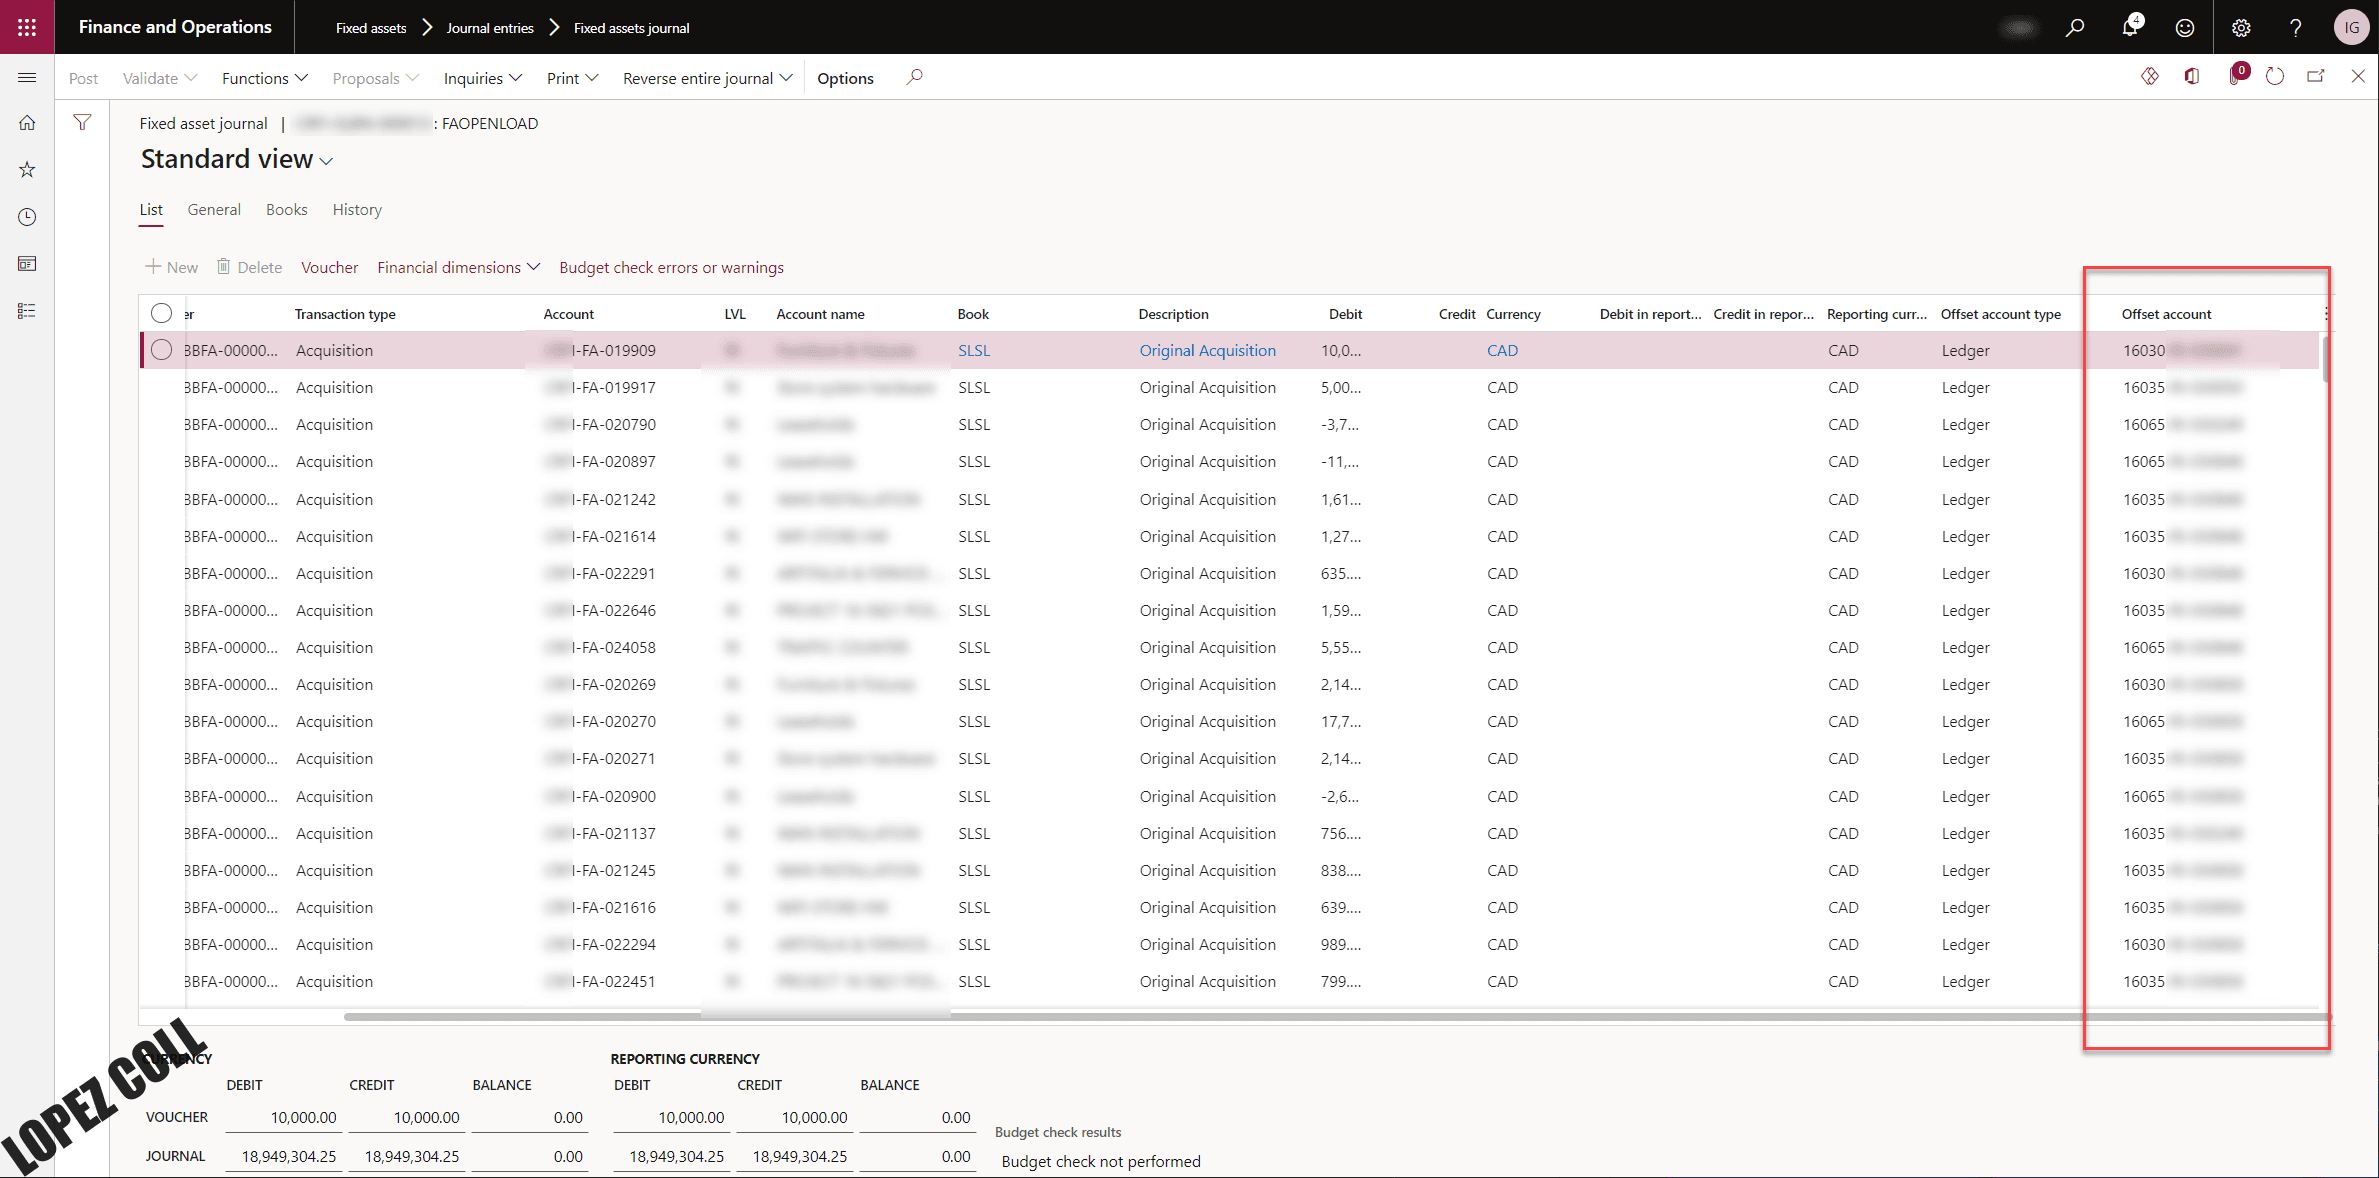Toggle the select all rows circle
The width and height of the screenshot is (2379, 1178).
[161, 313]
